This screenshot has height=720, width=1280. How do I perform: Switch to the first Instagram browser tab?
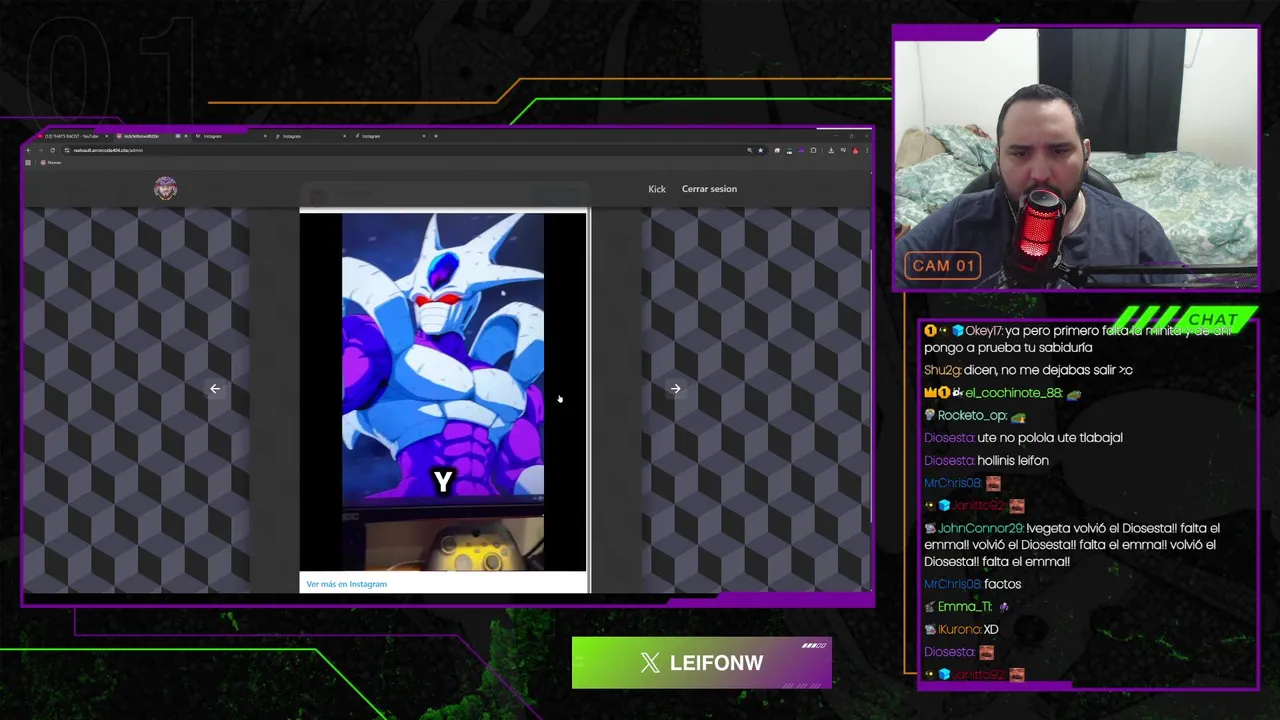pyautogui.click(x=232, y=136)
